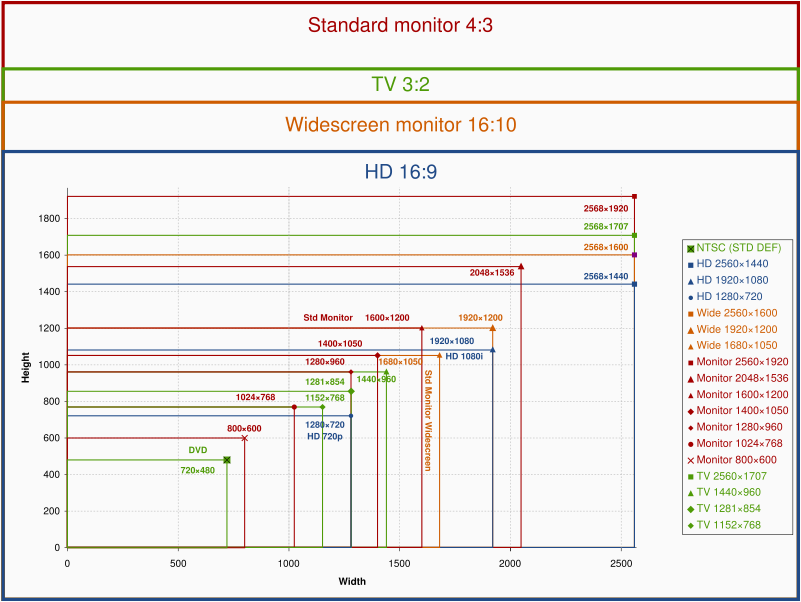Image resolution: width=801 pixels, height=602 pixels.
Task: Click the red X marker at 800×600
Action: tap(245, 438)
